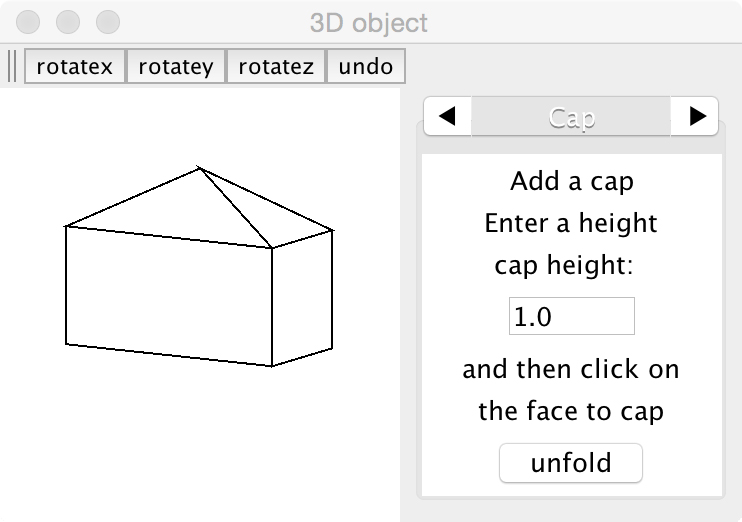Select the narrow right triangular roof face
Image resolution: width=742 pixels, height=522 pixels.
click(270, 215)
